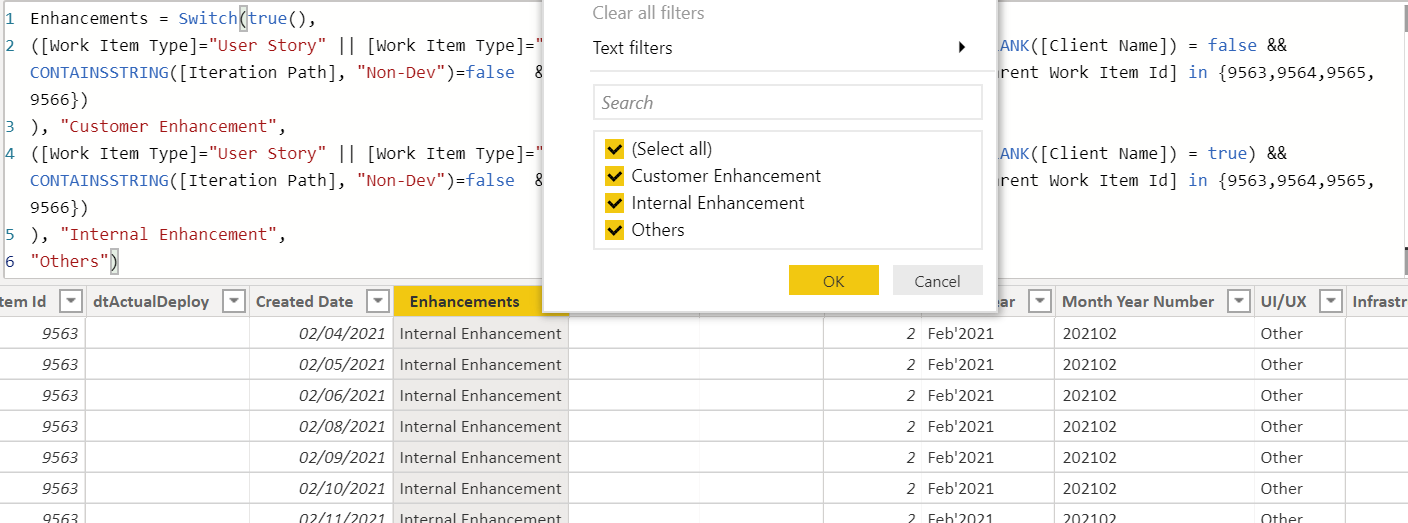Cancel the filter dialog
1408x523 pixels.
pyautogui.click(x=938, y=281)
